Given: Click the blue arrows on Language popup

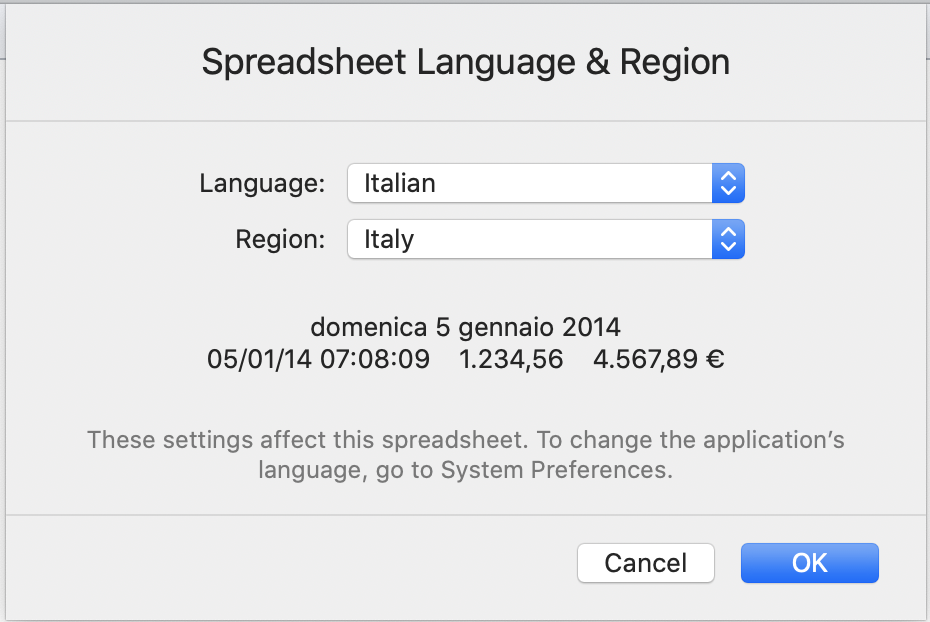Looking at the screenshot, I should [728, 184].
